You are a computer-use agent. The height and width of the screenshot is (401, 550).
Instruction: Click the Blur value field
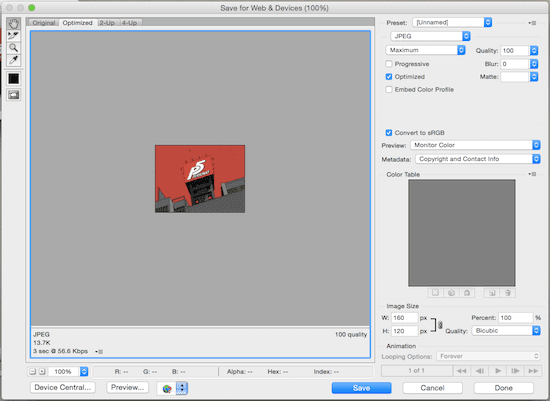[515, 64]
